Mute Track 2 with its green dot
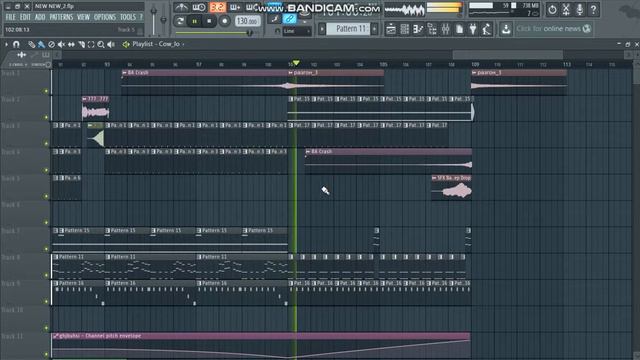 click(46, 117)
